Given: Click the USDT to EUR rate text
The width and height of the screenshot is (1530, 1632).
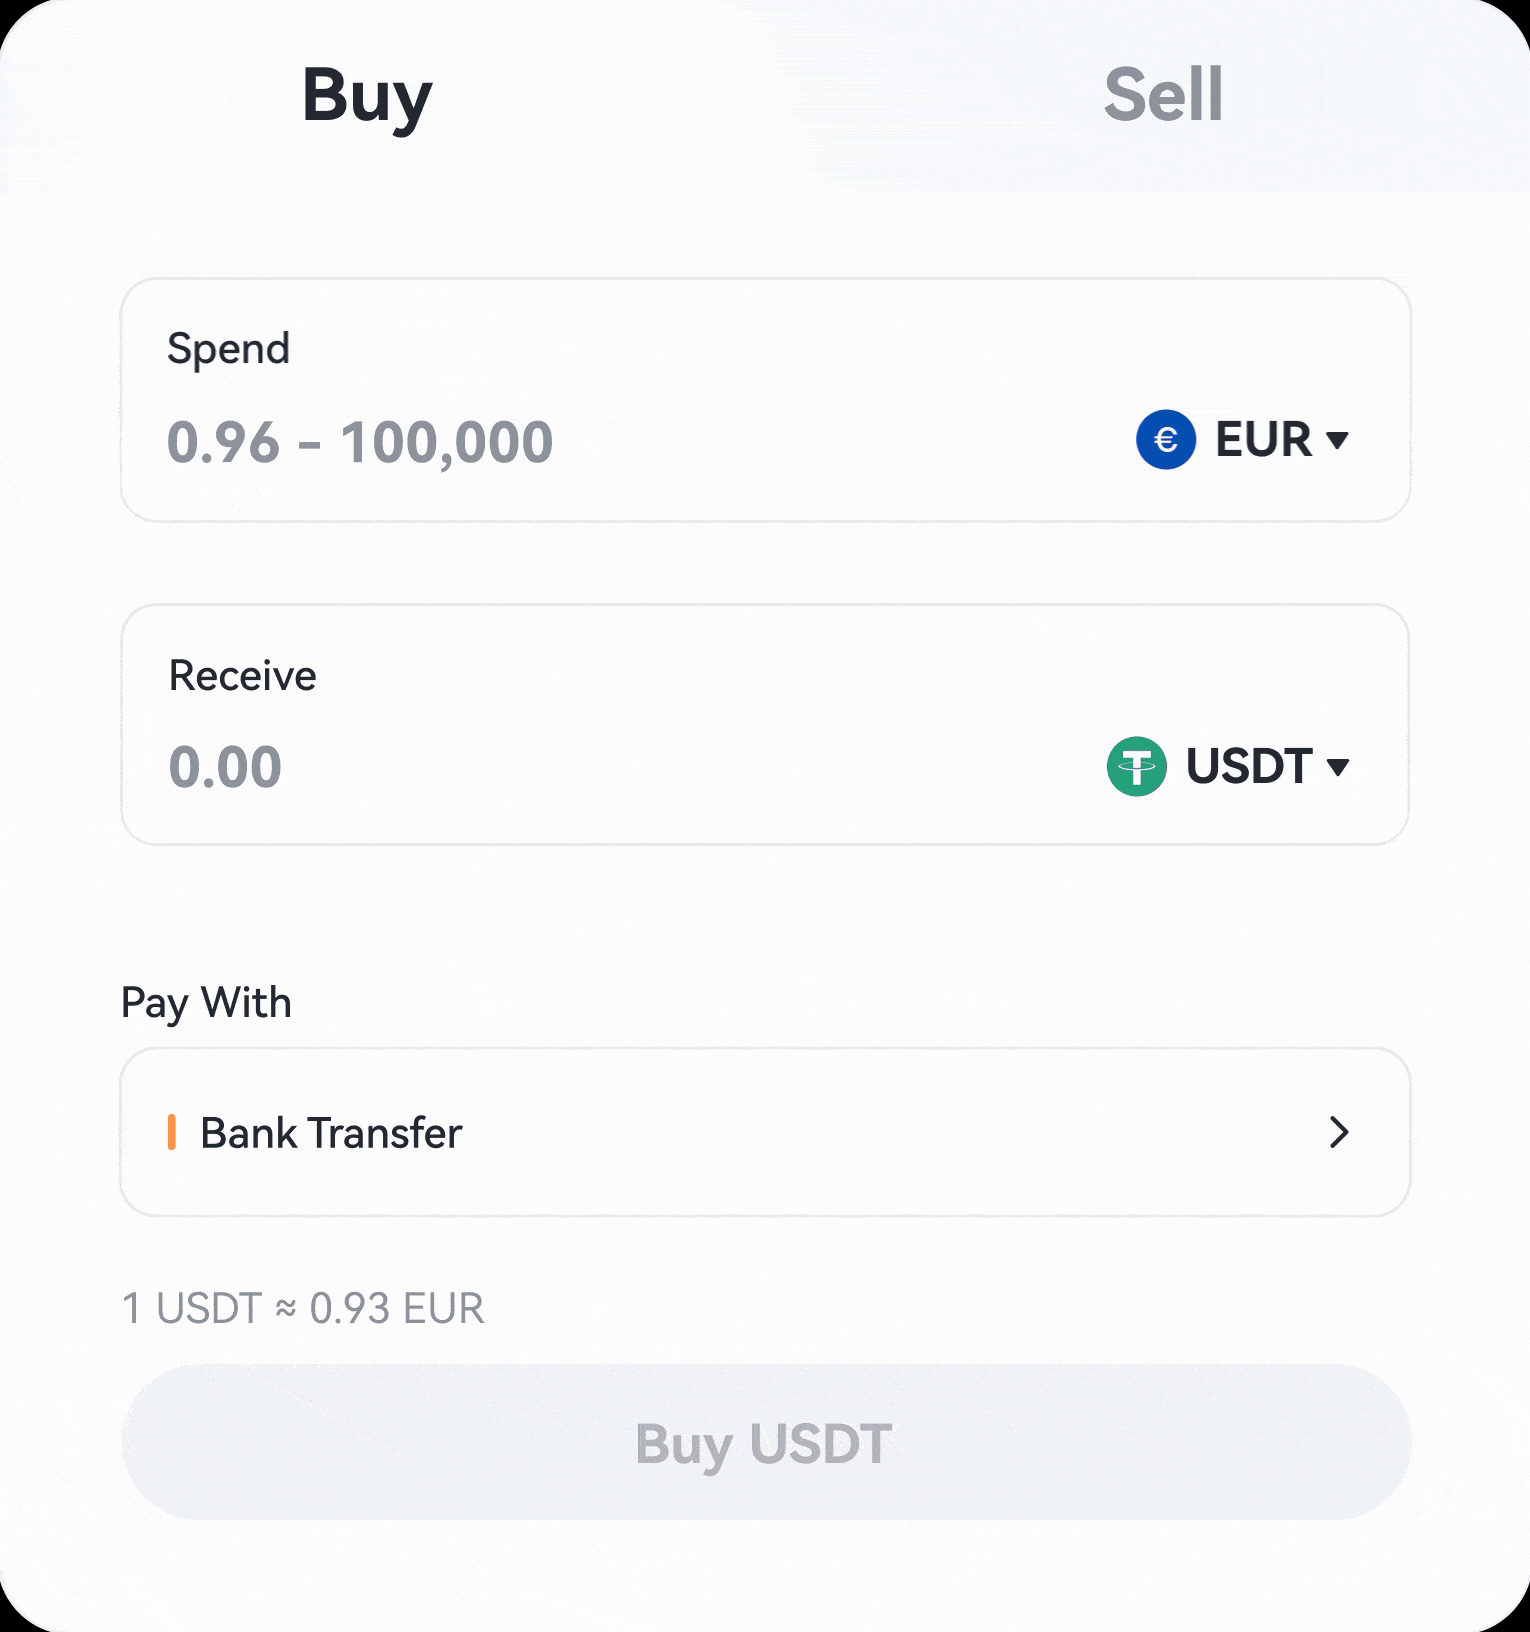Looking at the screenshot, I should click(x=303, y=1308).
